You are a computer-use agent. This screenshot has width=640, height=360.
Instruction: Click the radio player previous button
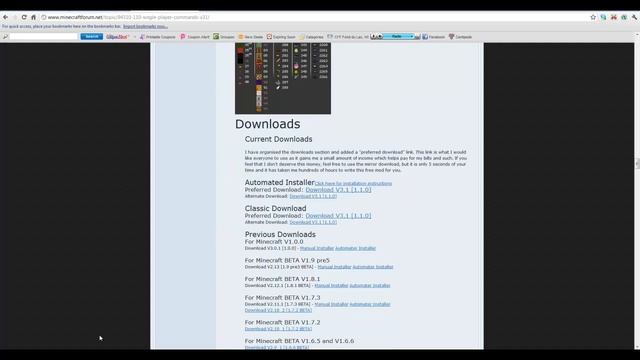pyautogui.click(x=373, y=36)
